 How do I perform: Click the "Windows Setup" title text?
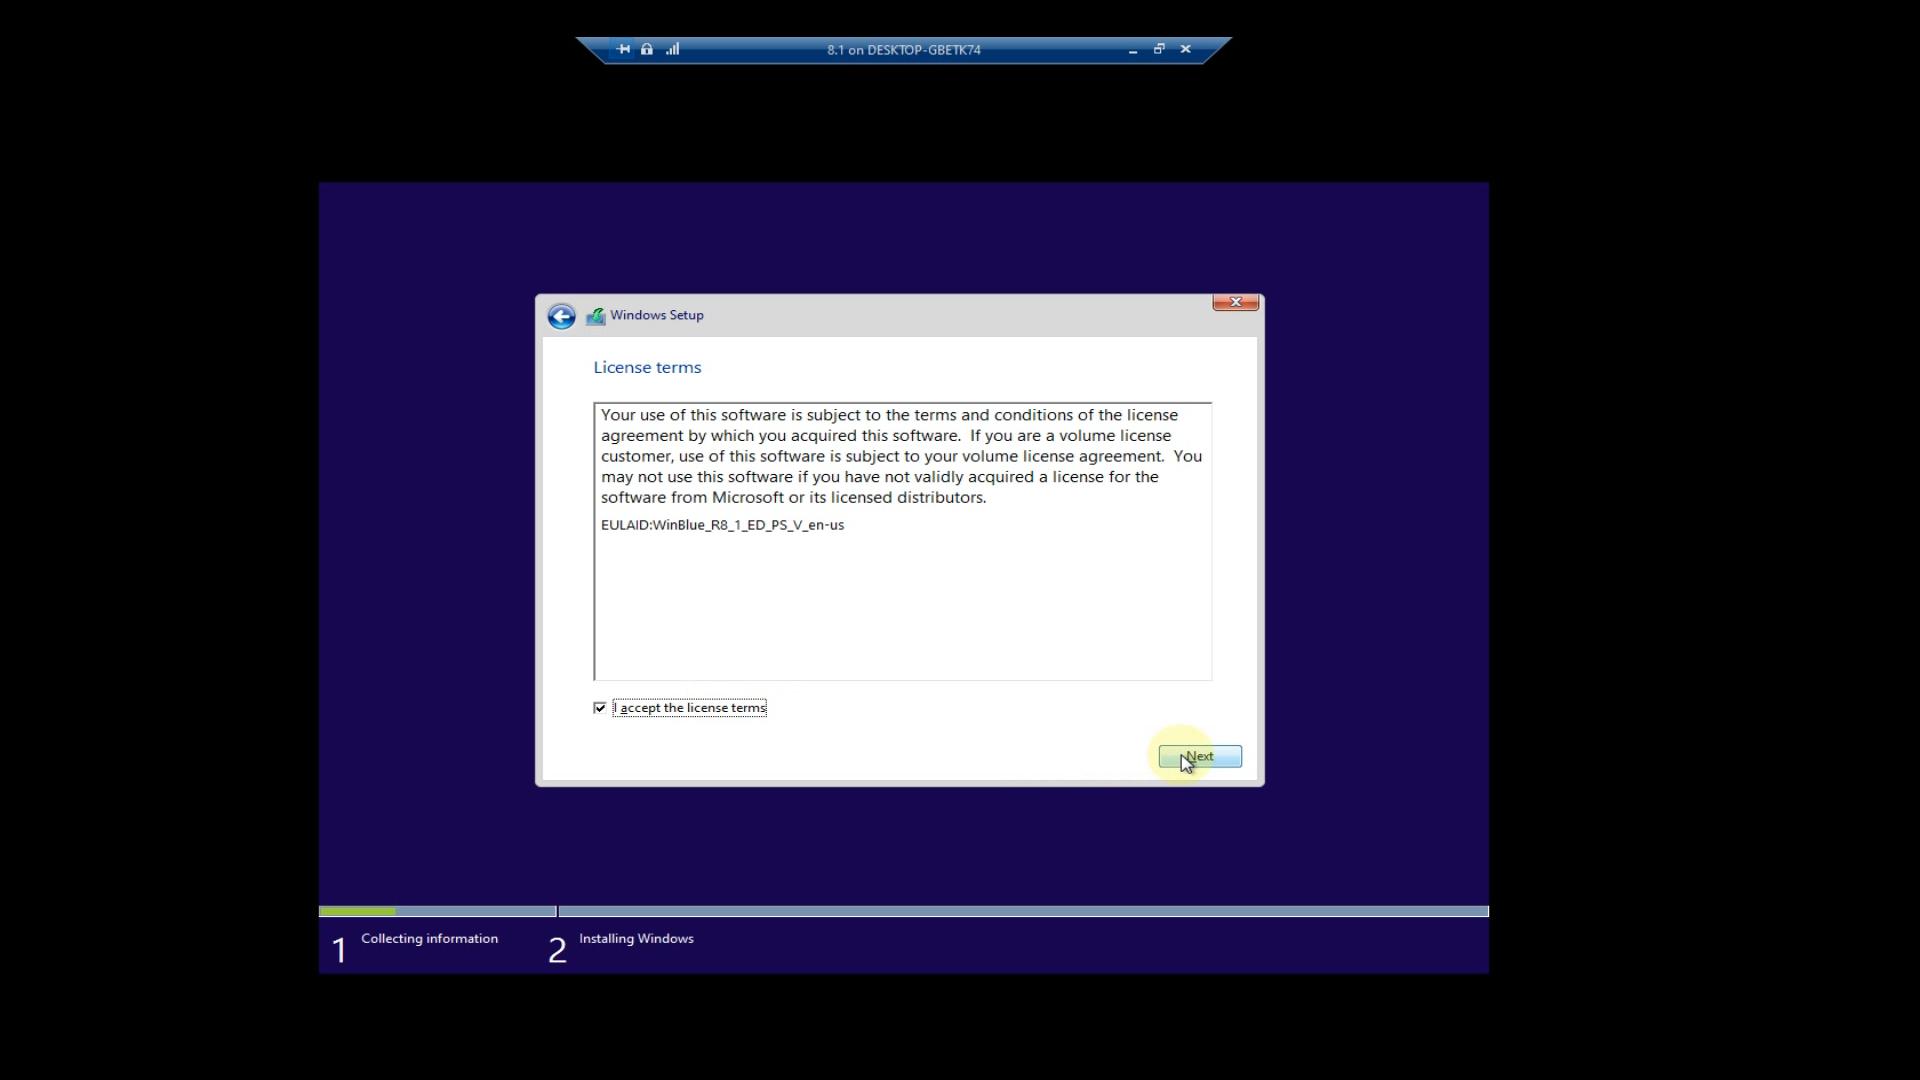(657, 315)
